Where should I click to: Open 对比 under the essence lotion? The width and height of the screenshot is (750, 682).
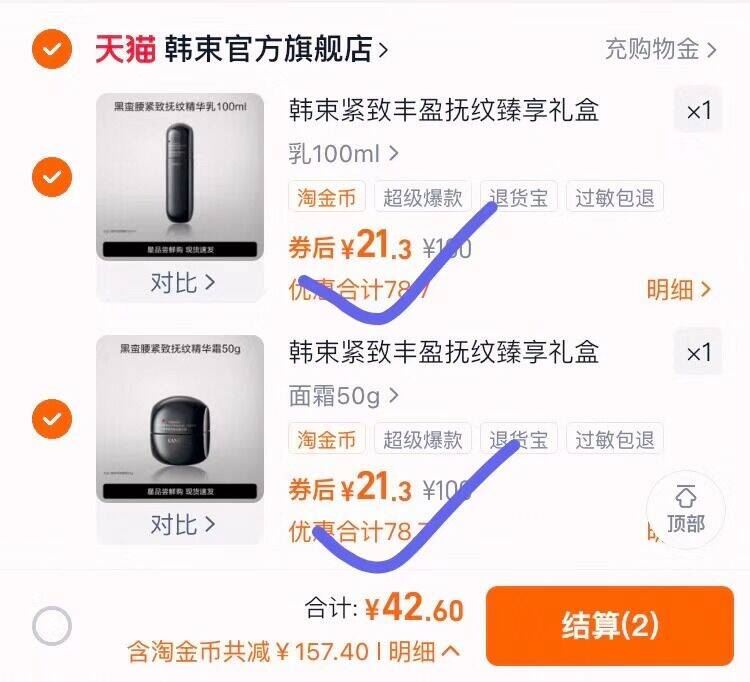[181, 283]
